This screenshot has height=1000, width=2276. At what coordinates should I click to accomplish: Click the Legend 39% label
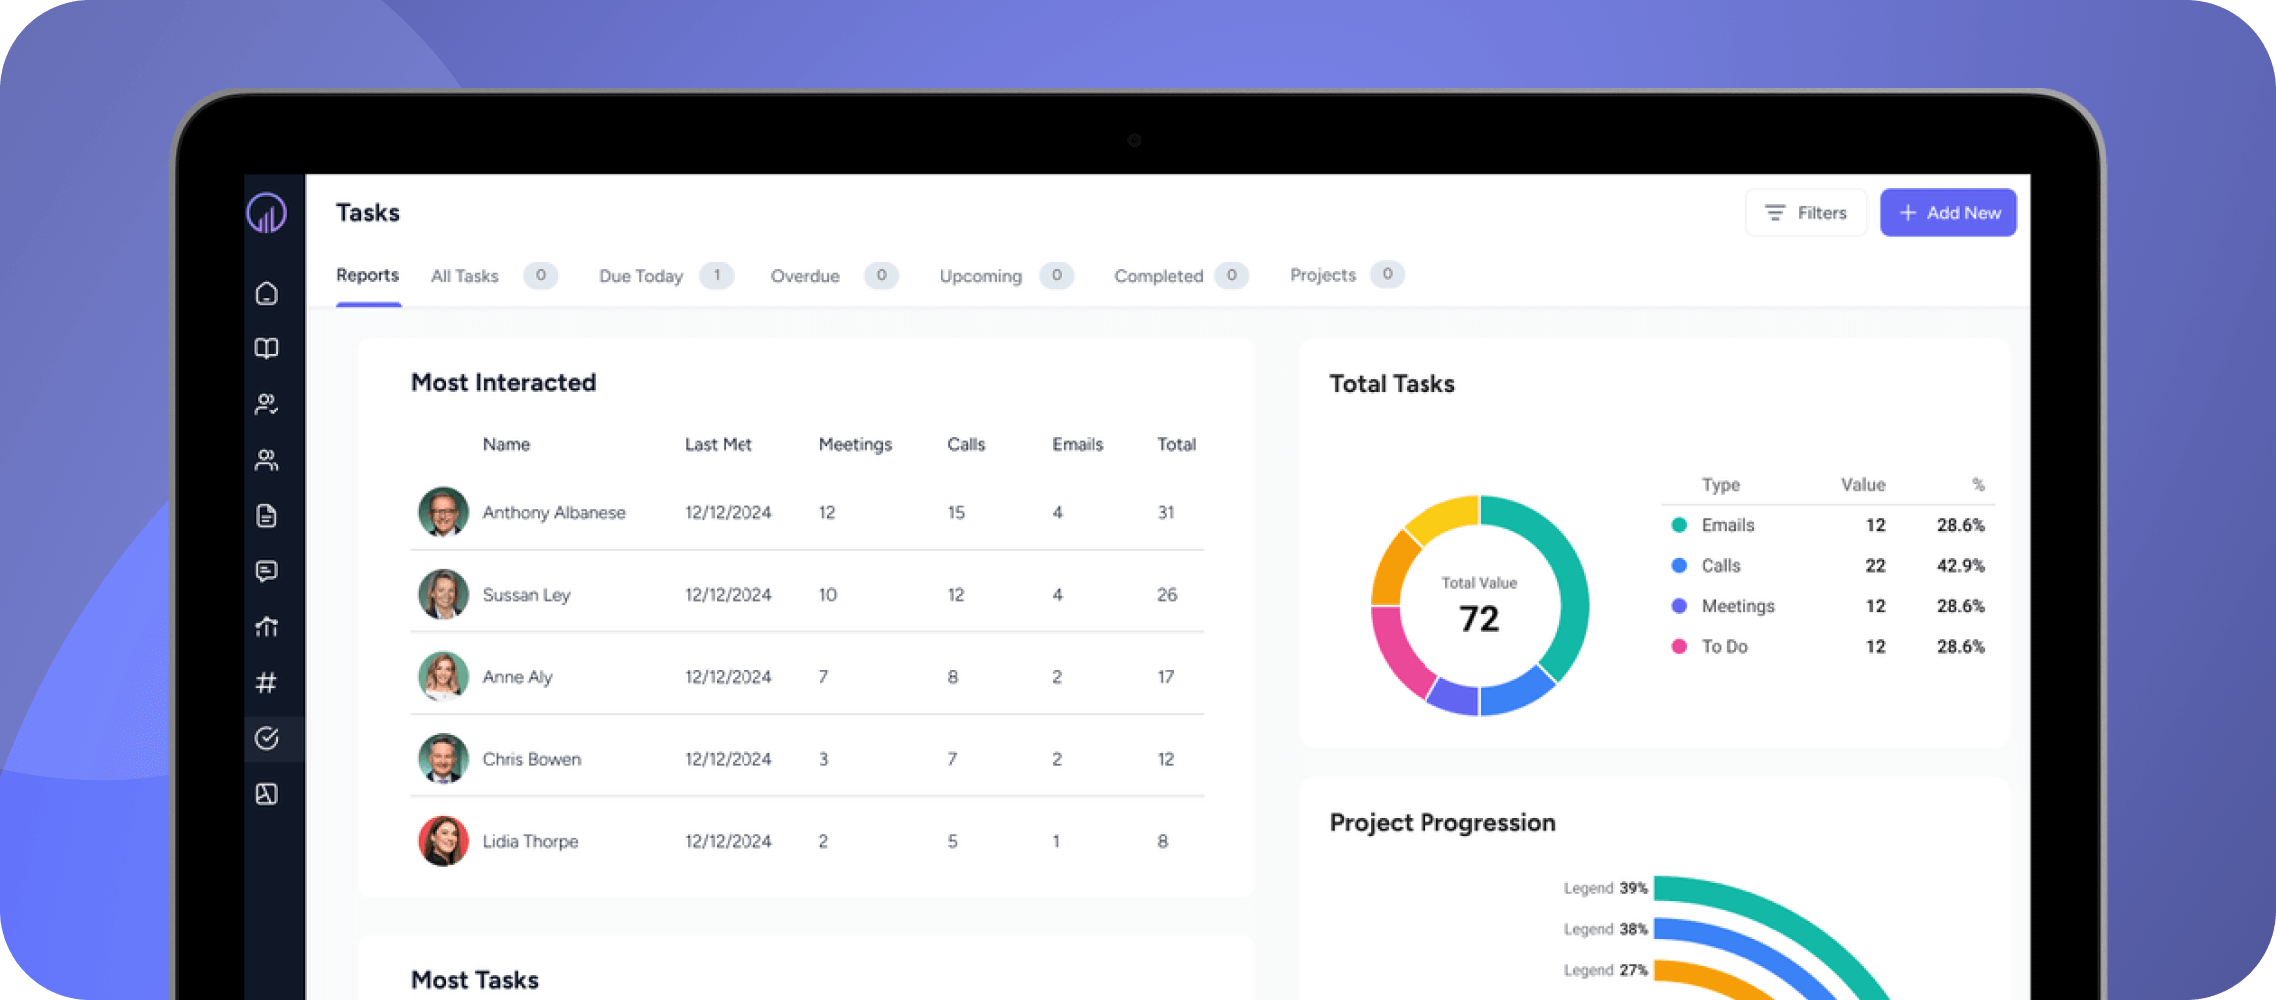point(1605,888)
